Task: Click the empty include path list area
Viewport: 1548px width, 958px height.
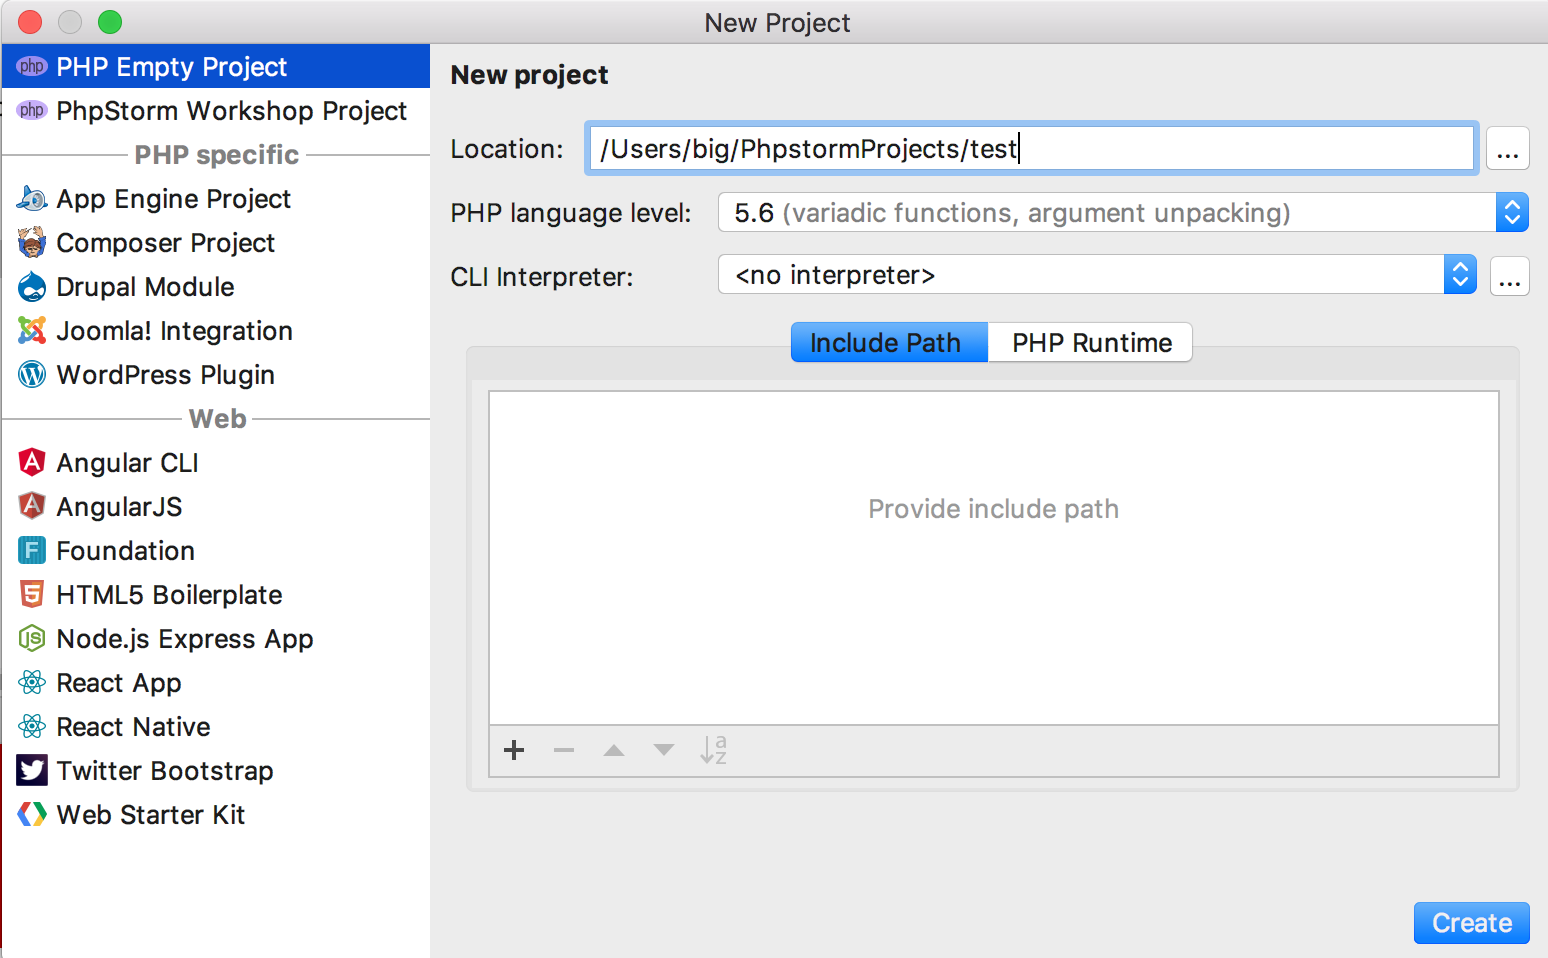Action: coord(994,558)
